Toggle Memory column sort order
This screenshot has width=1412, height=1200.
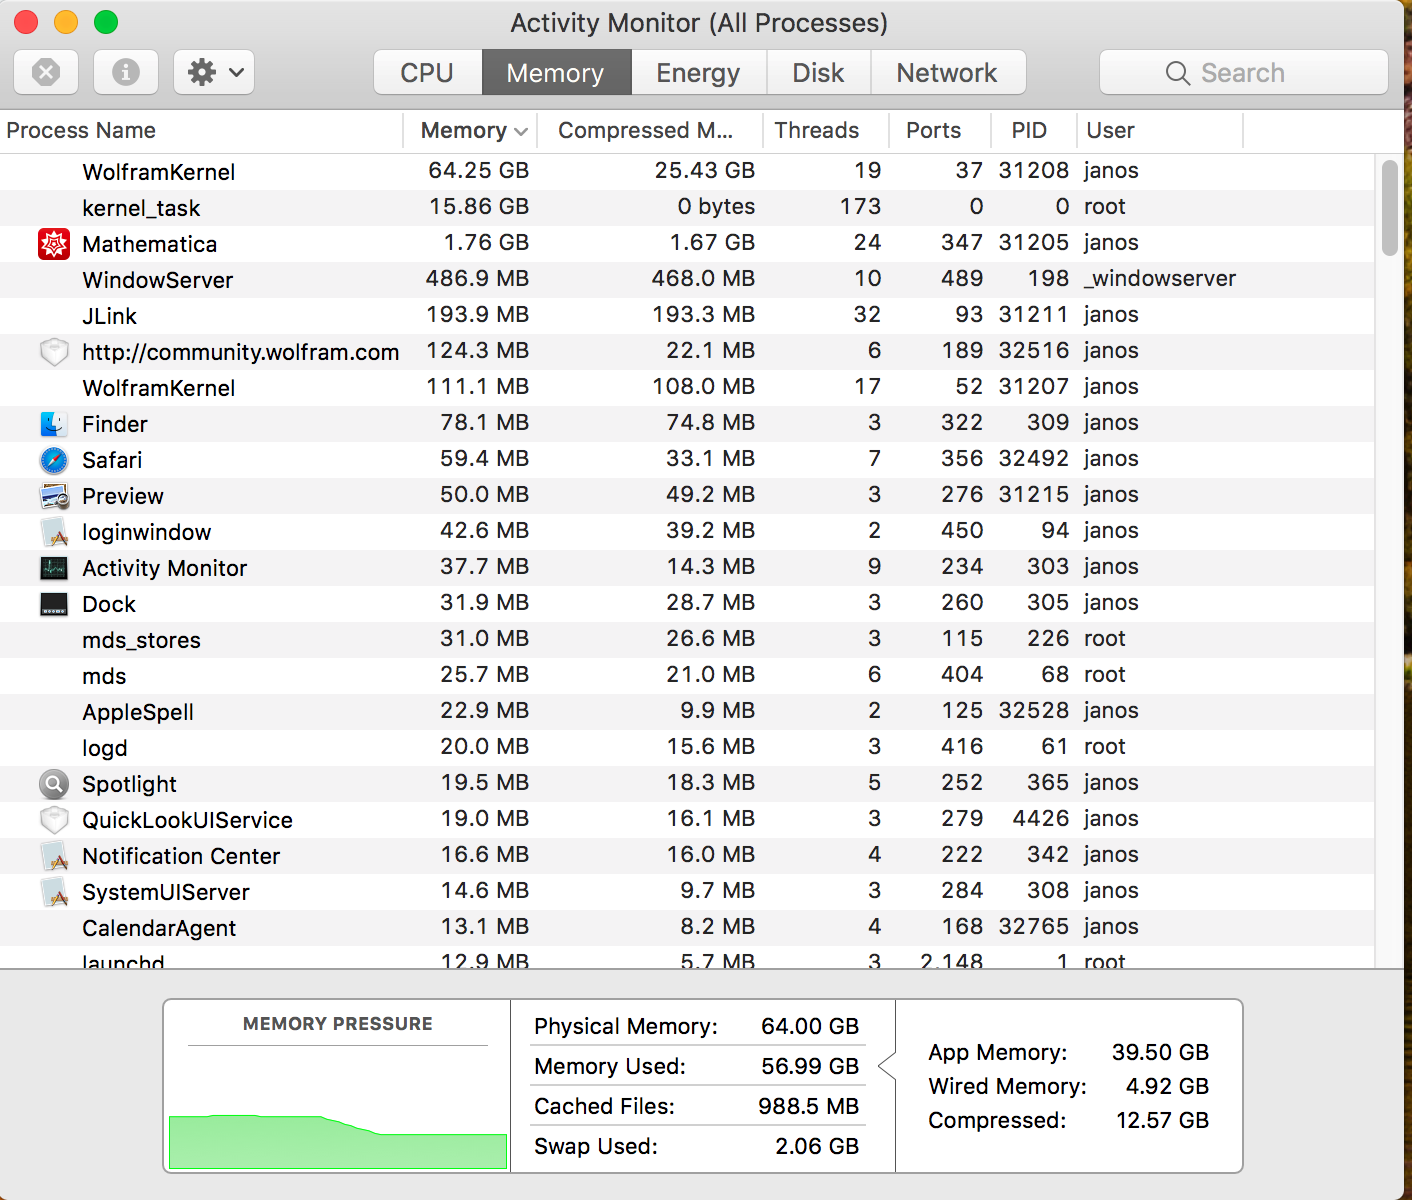tap(470, 130)
